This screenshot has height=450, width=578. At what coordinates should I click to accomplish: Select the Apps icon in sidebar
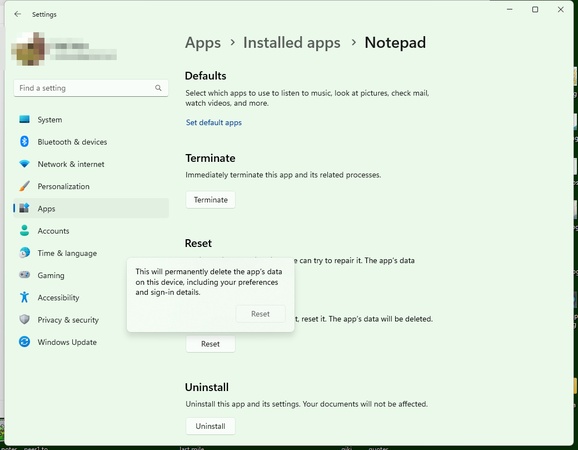(24, 208)
